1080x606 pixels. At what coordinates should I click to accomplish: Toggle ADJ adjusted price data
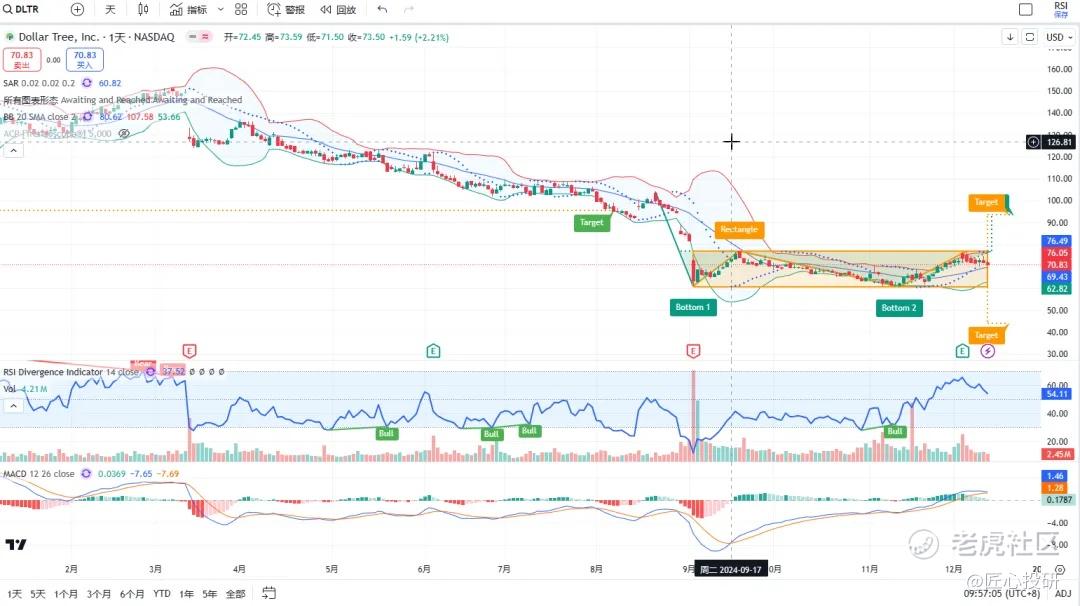(1063, 594)
